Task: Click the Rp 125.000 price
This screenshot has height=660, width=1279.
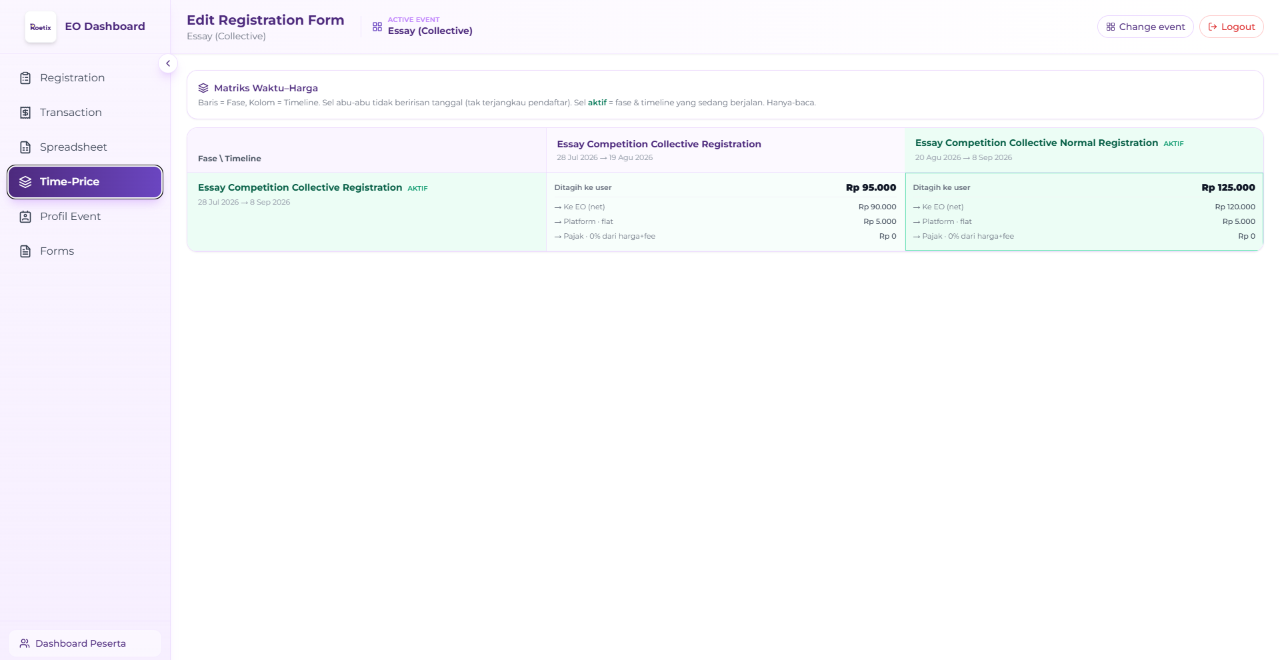Action: tap(1228, 187)
